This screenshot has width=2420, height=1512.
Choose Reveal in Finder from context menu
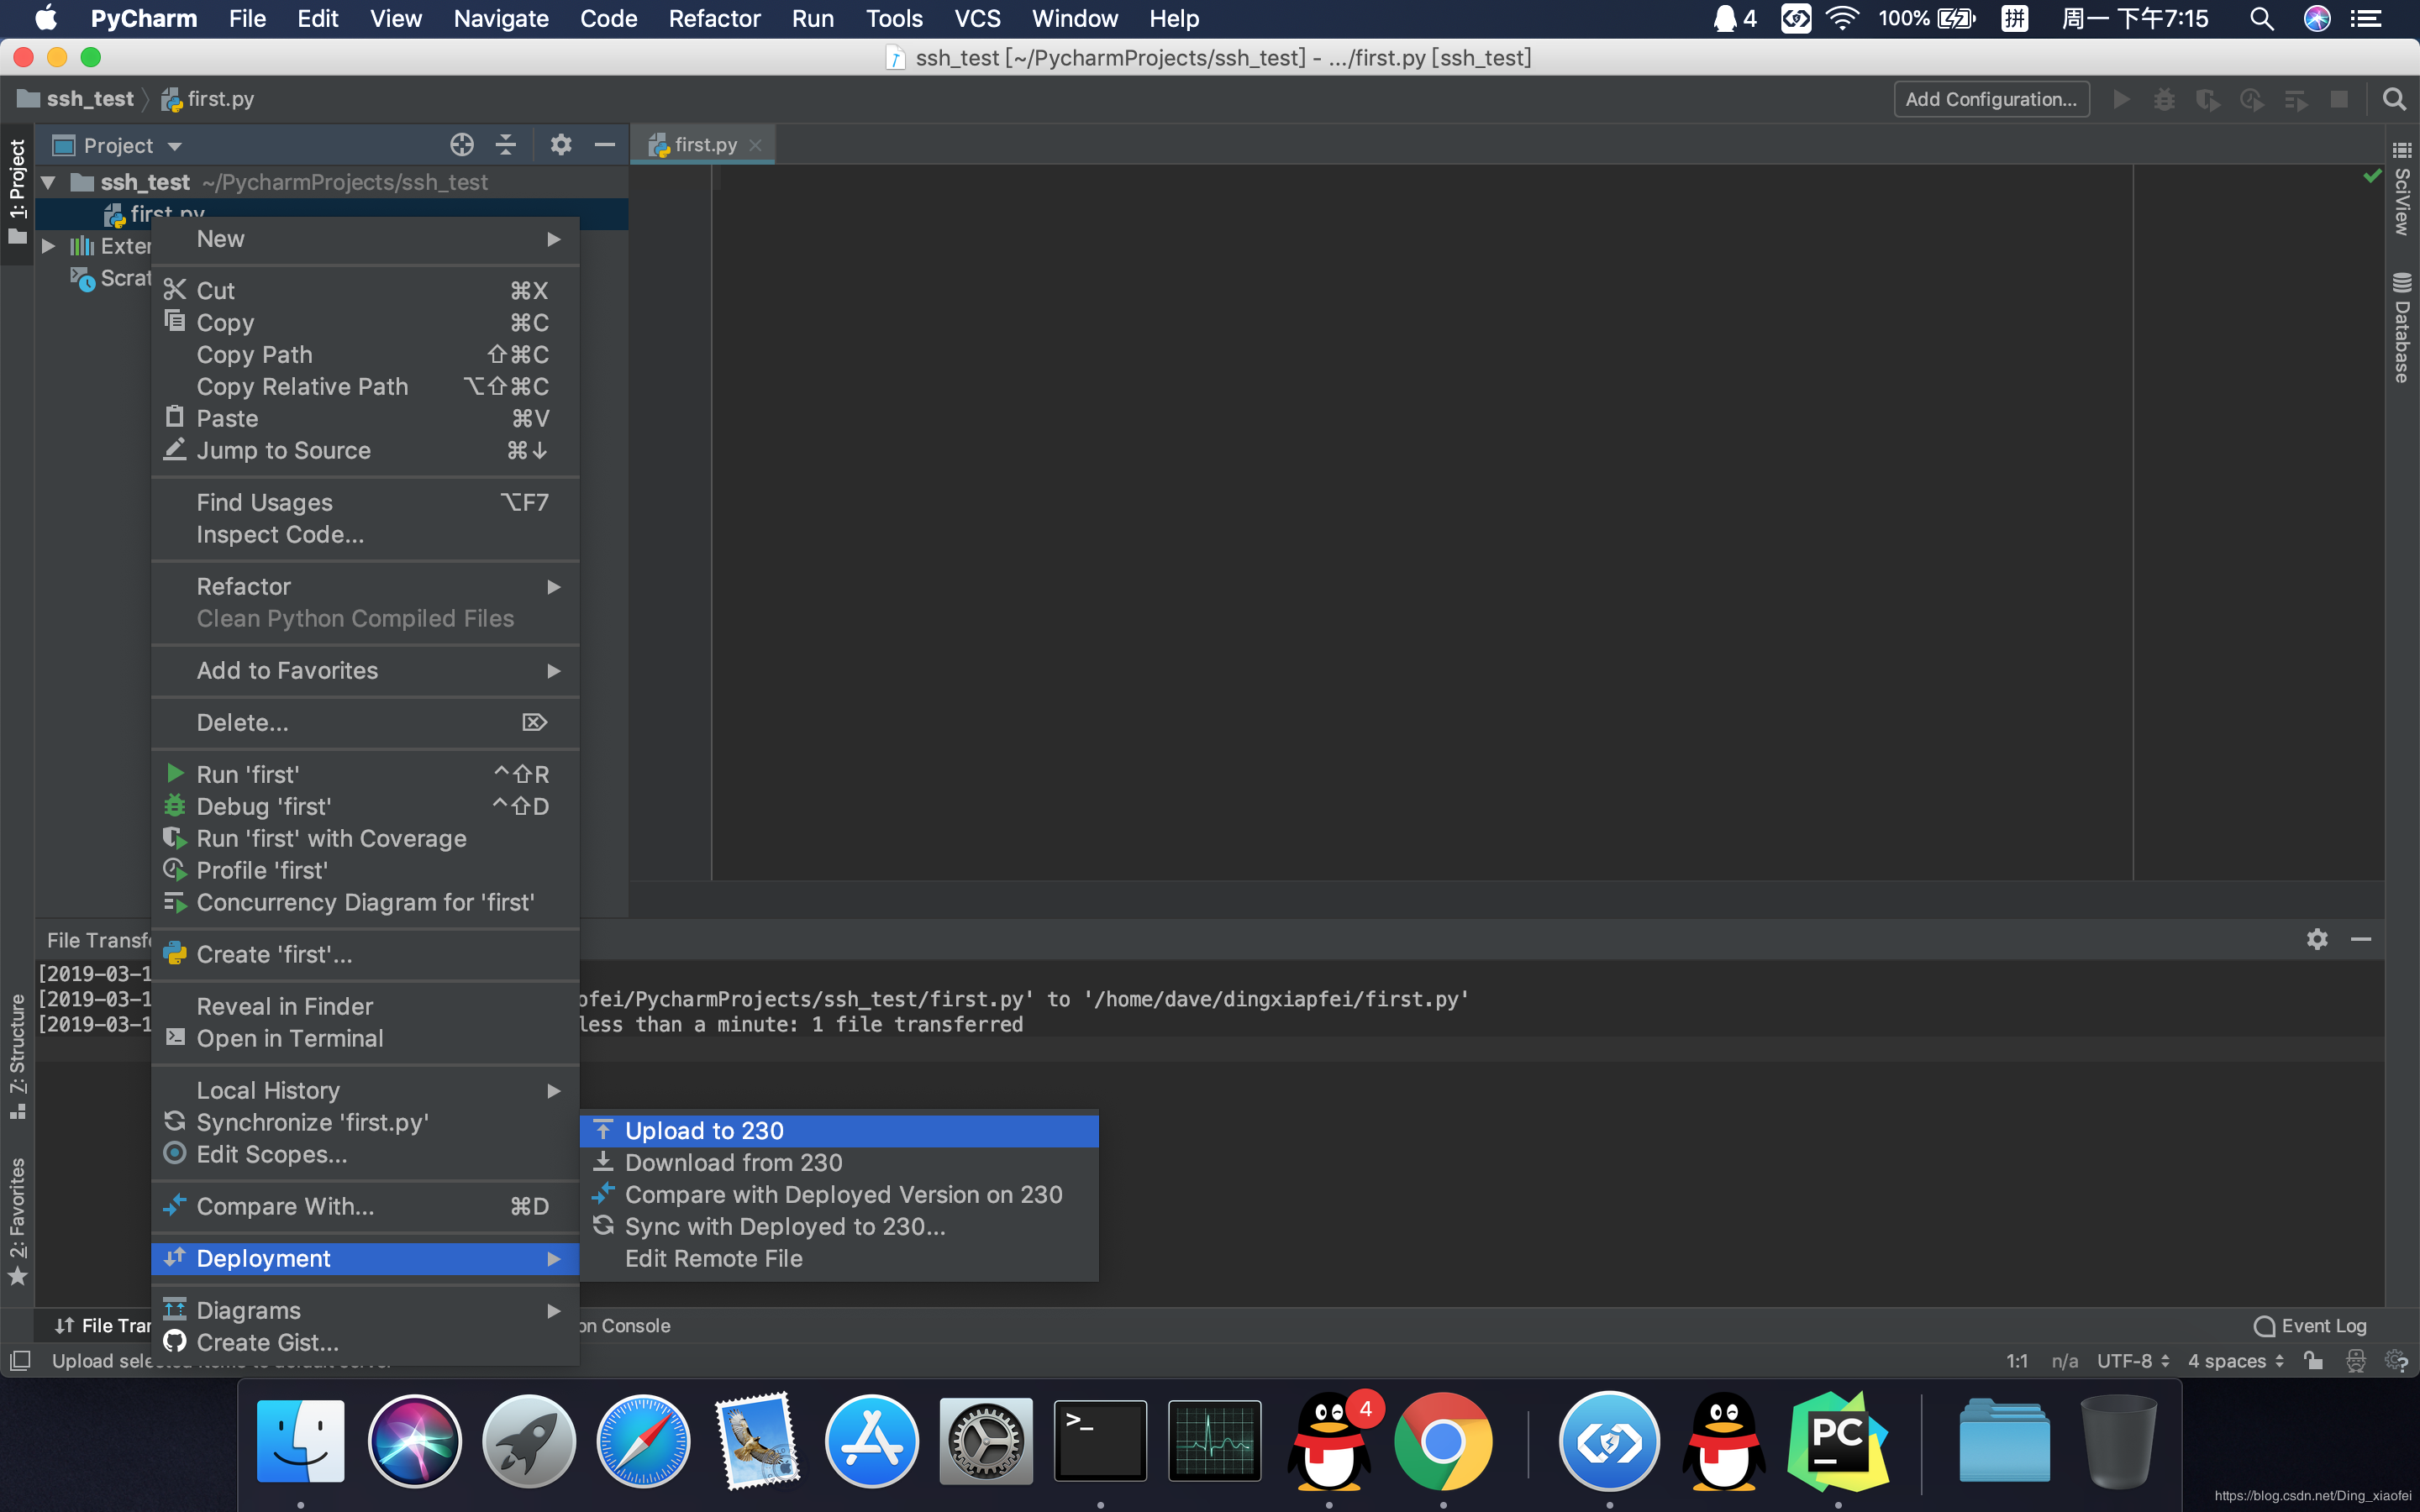pyautogui.click(x=284, y=1006)
